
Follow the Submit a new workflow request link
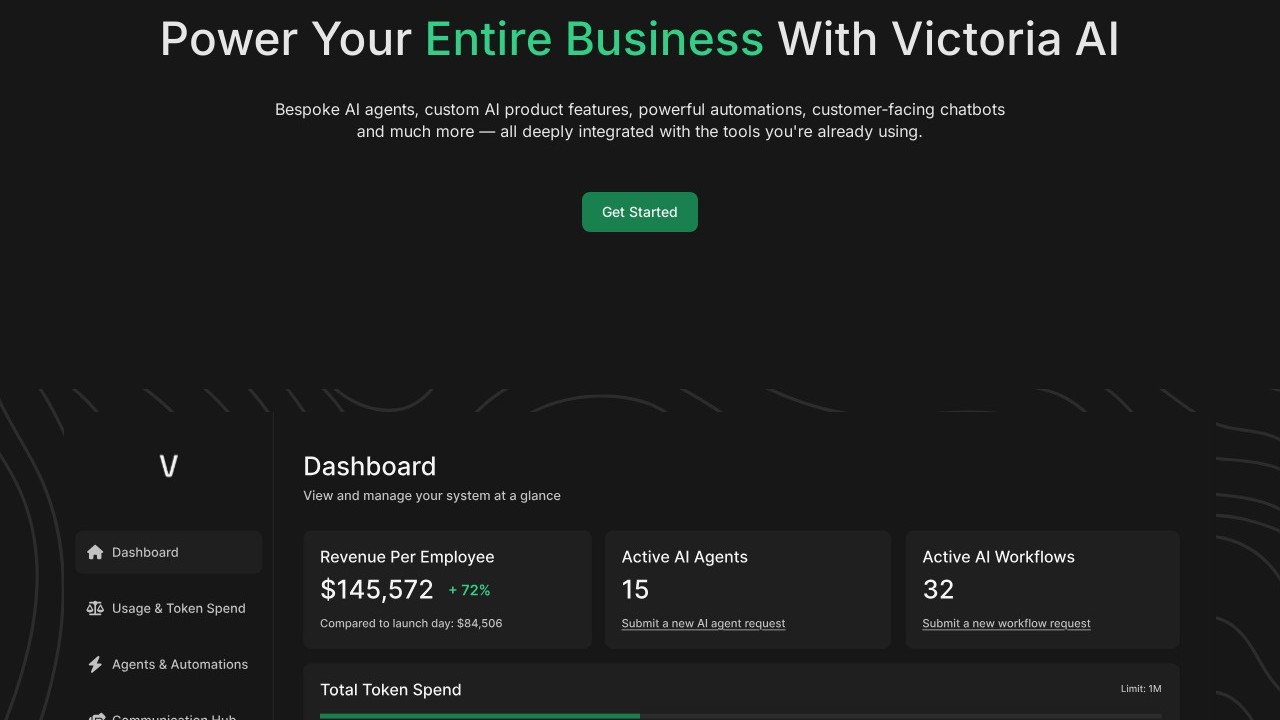click(x=1006, y=623)
